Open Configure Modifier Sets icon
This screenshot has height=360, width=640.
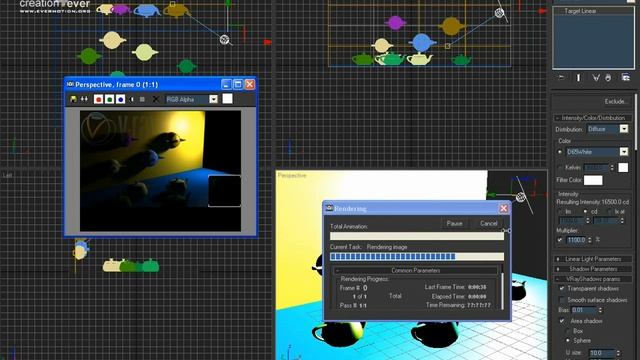[x=625, y=77]
